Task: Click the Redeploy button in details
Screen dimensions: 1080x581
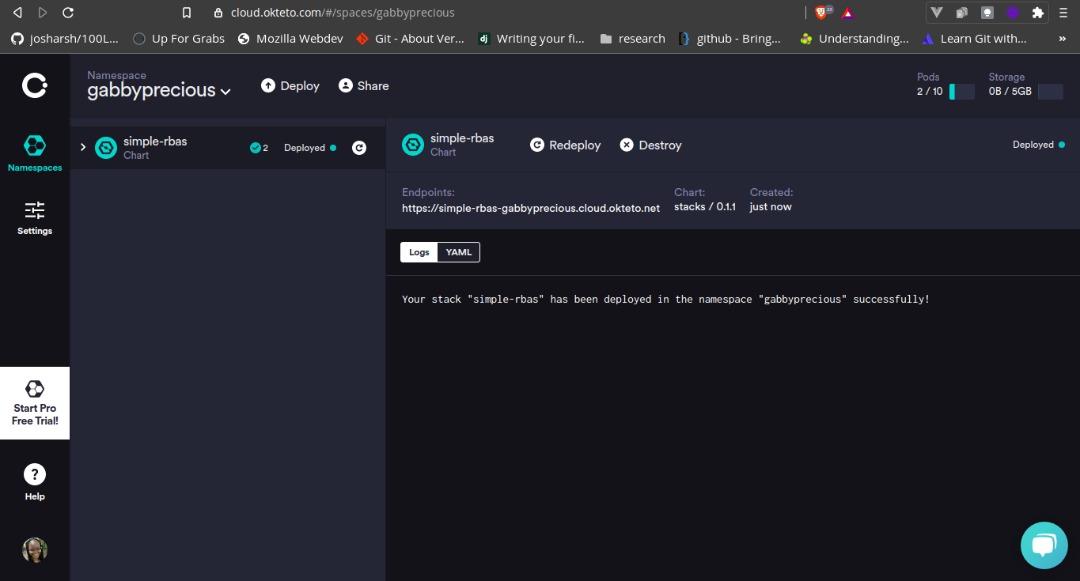Action: click(565, 145)
